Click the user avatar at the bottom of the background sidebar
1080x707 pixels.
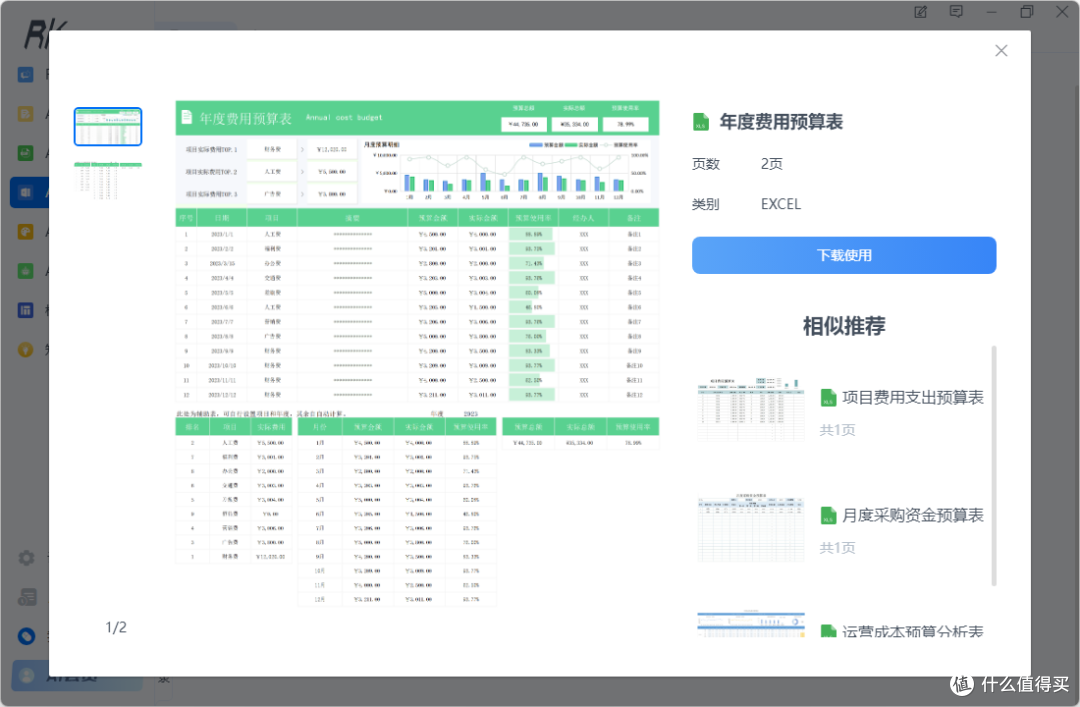(27, 676)
